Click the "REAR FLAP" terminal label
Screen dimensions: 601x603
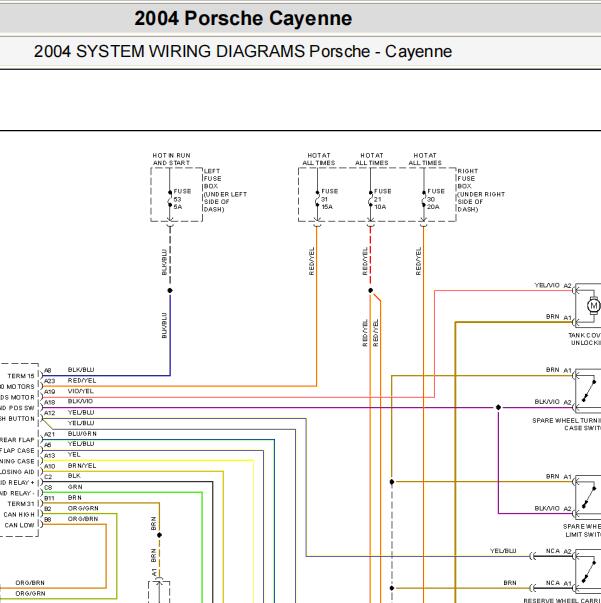point(17,440)
